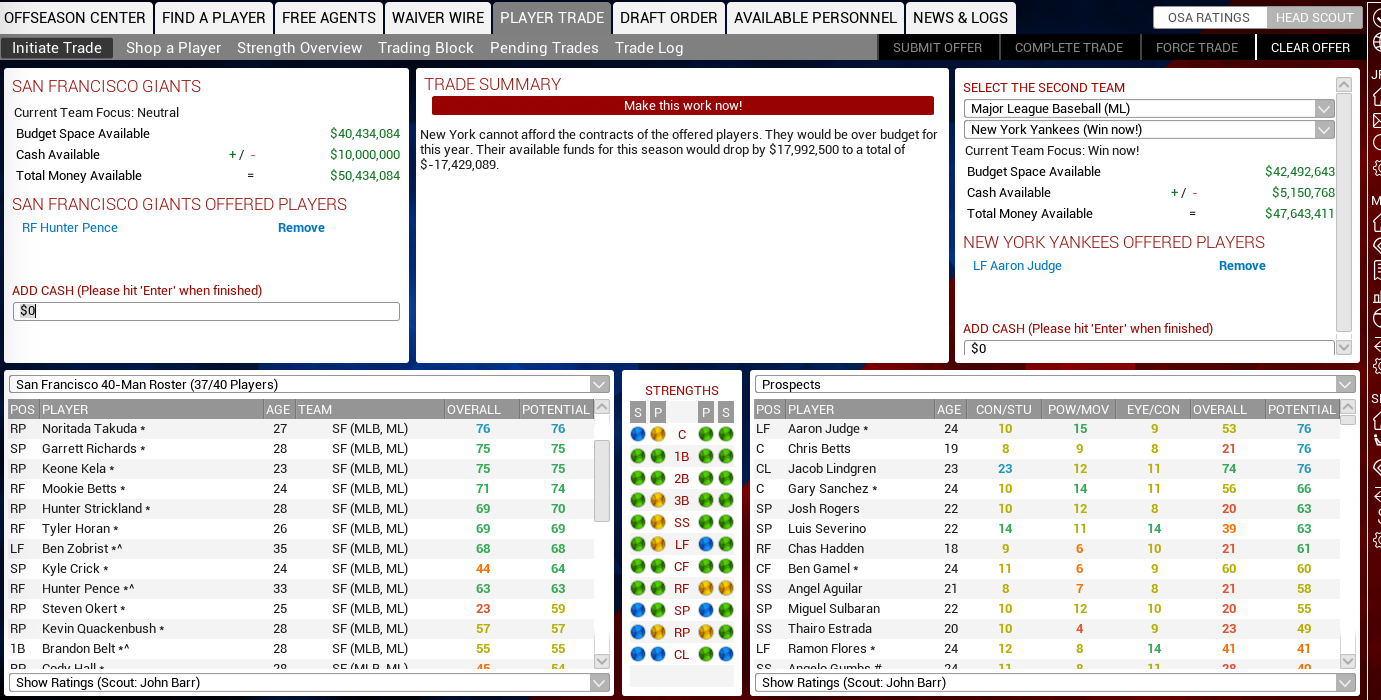Open the offered player RF Hunter Pence link
1381x700 pixels.
tap(70, 228)
